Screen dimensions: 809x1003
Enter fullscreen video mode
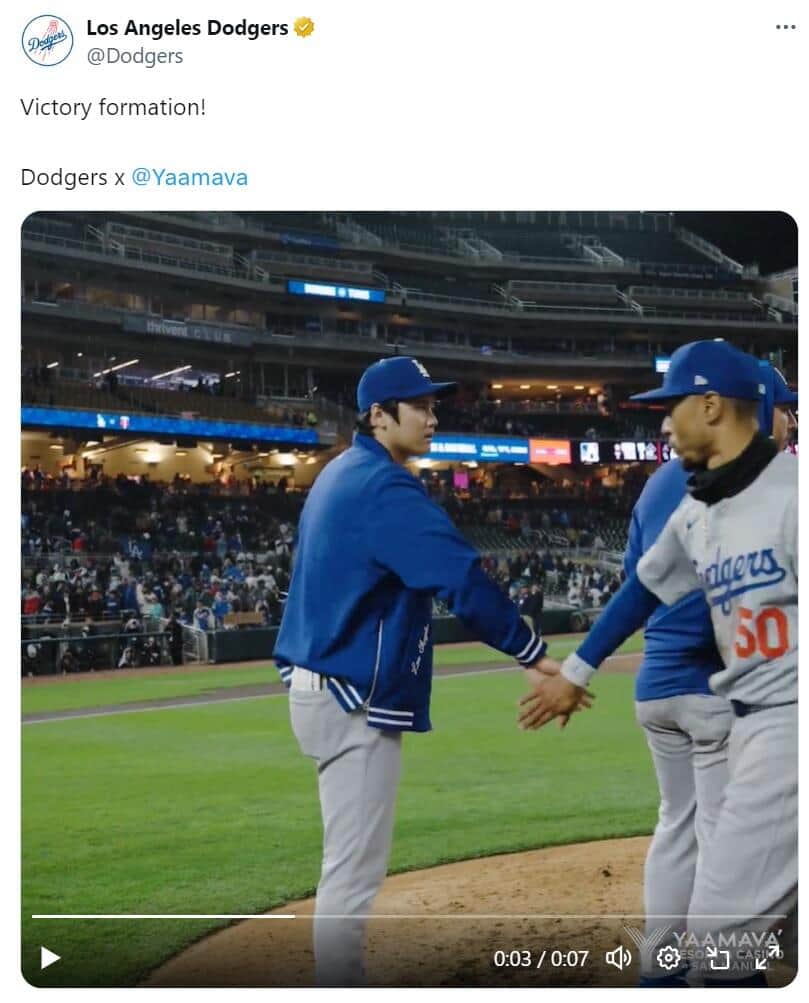point(767,958)
